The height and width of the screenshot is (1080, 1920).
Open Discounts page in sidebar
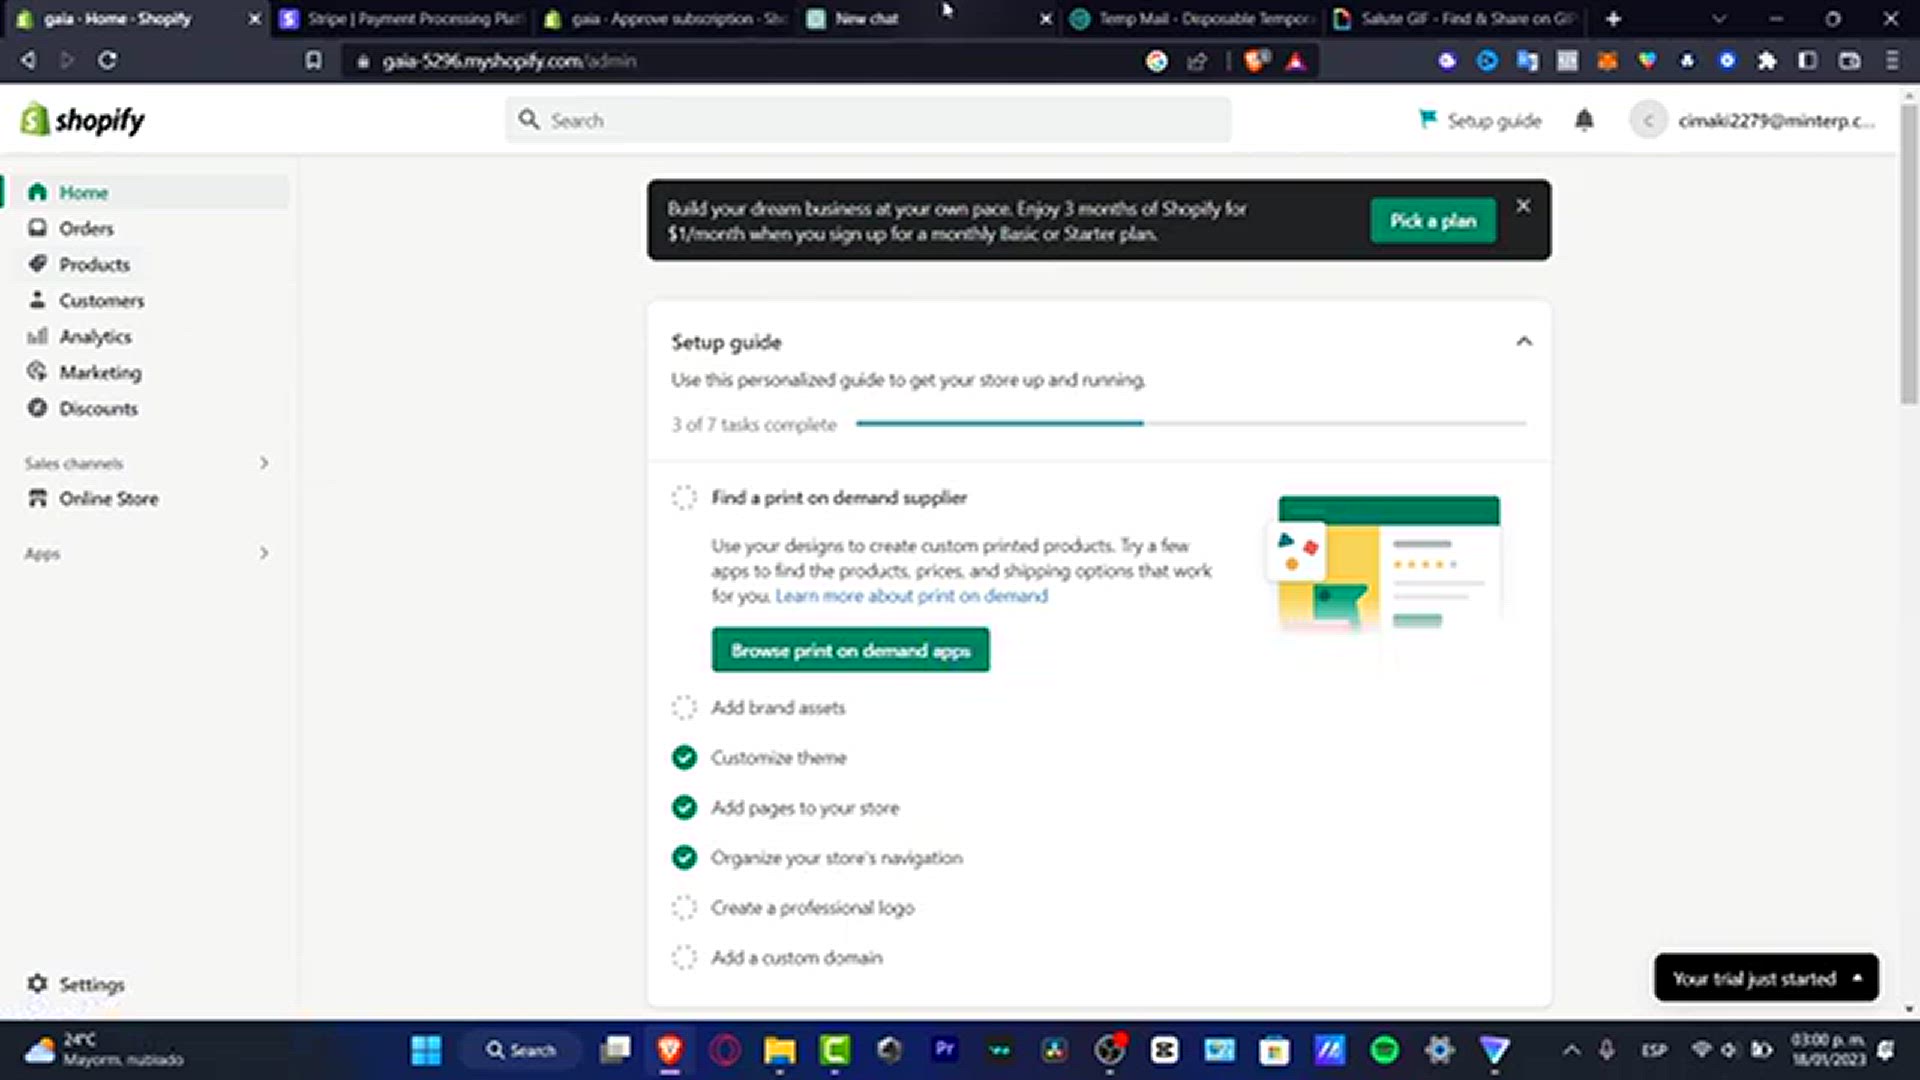point(98,408)
